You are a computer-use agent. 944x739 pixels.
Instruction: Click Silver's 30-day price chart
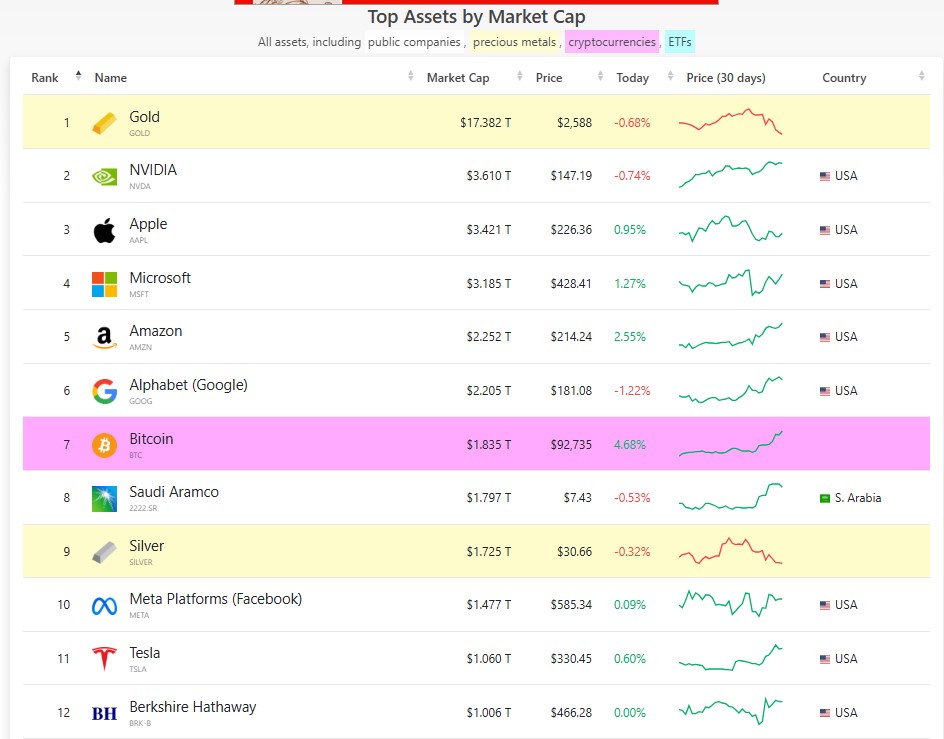point(731,551)
